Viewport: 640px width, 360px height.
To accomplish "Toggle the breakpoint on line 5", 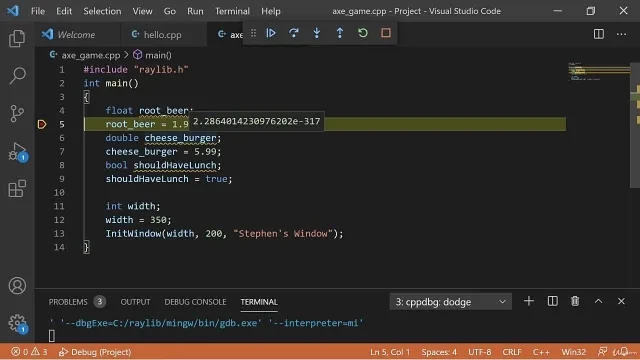I will coord(42,124).
